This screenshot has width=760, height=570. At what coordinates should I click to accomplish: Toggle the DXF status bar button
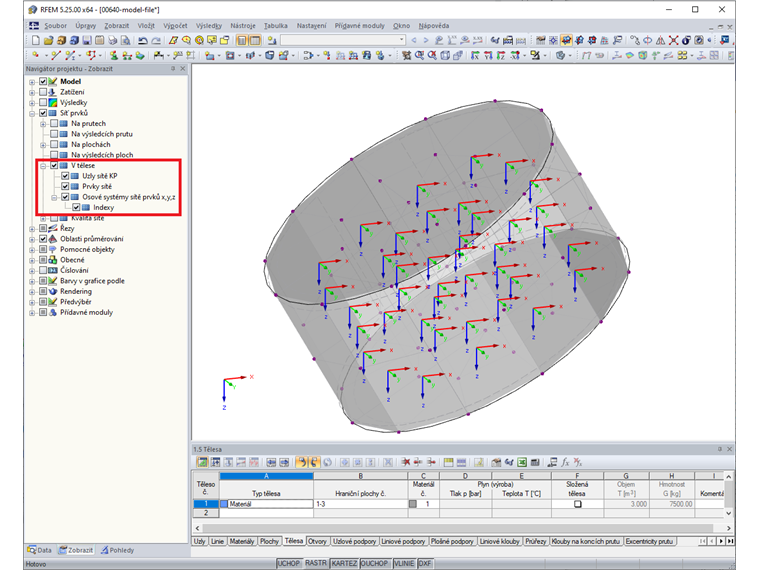tap(425, 563)
